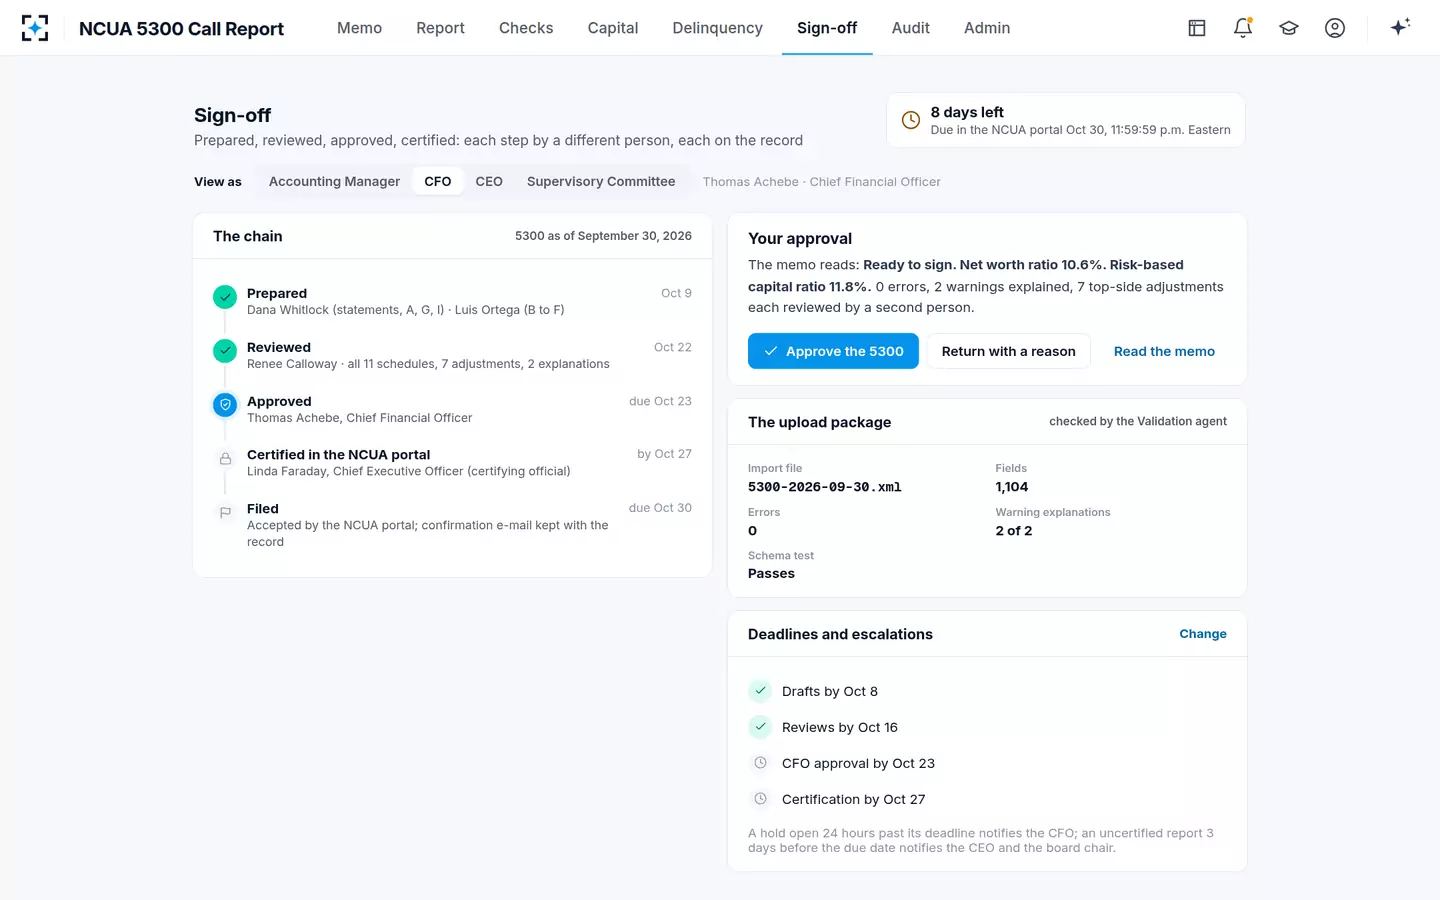1440x900 pixels.
Task: Open the Checks tab
Action: pos(526,28)
